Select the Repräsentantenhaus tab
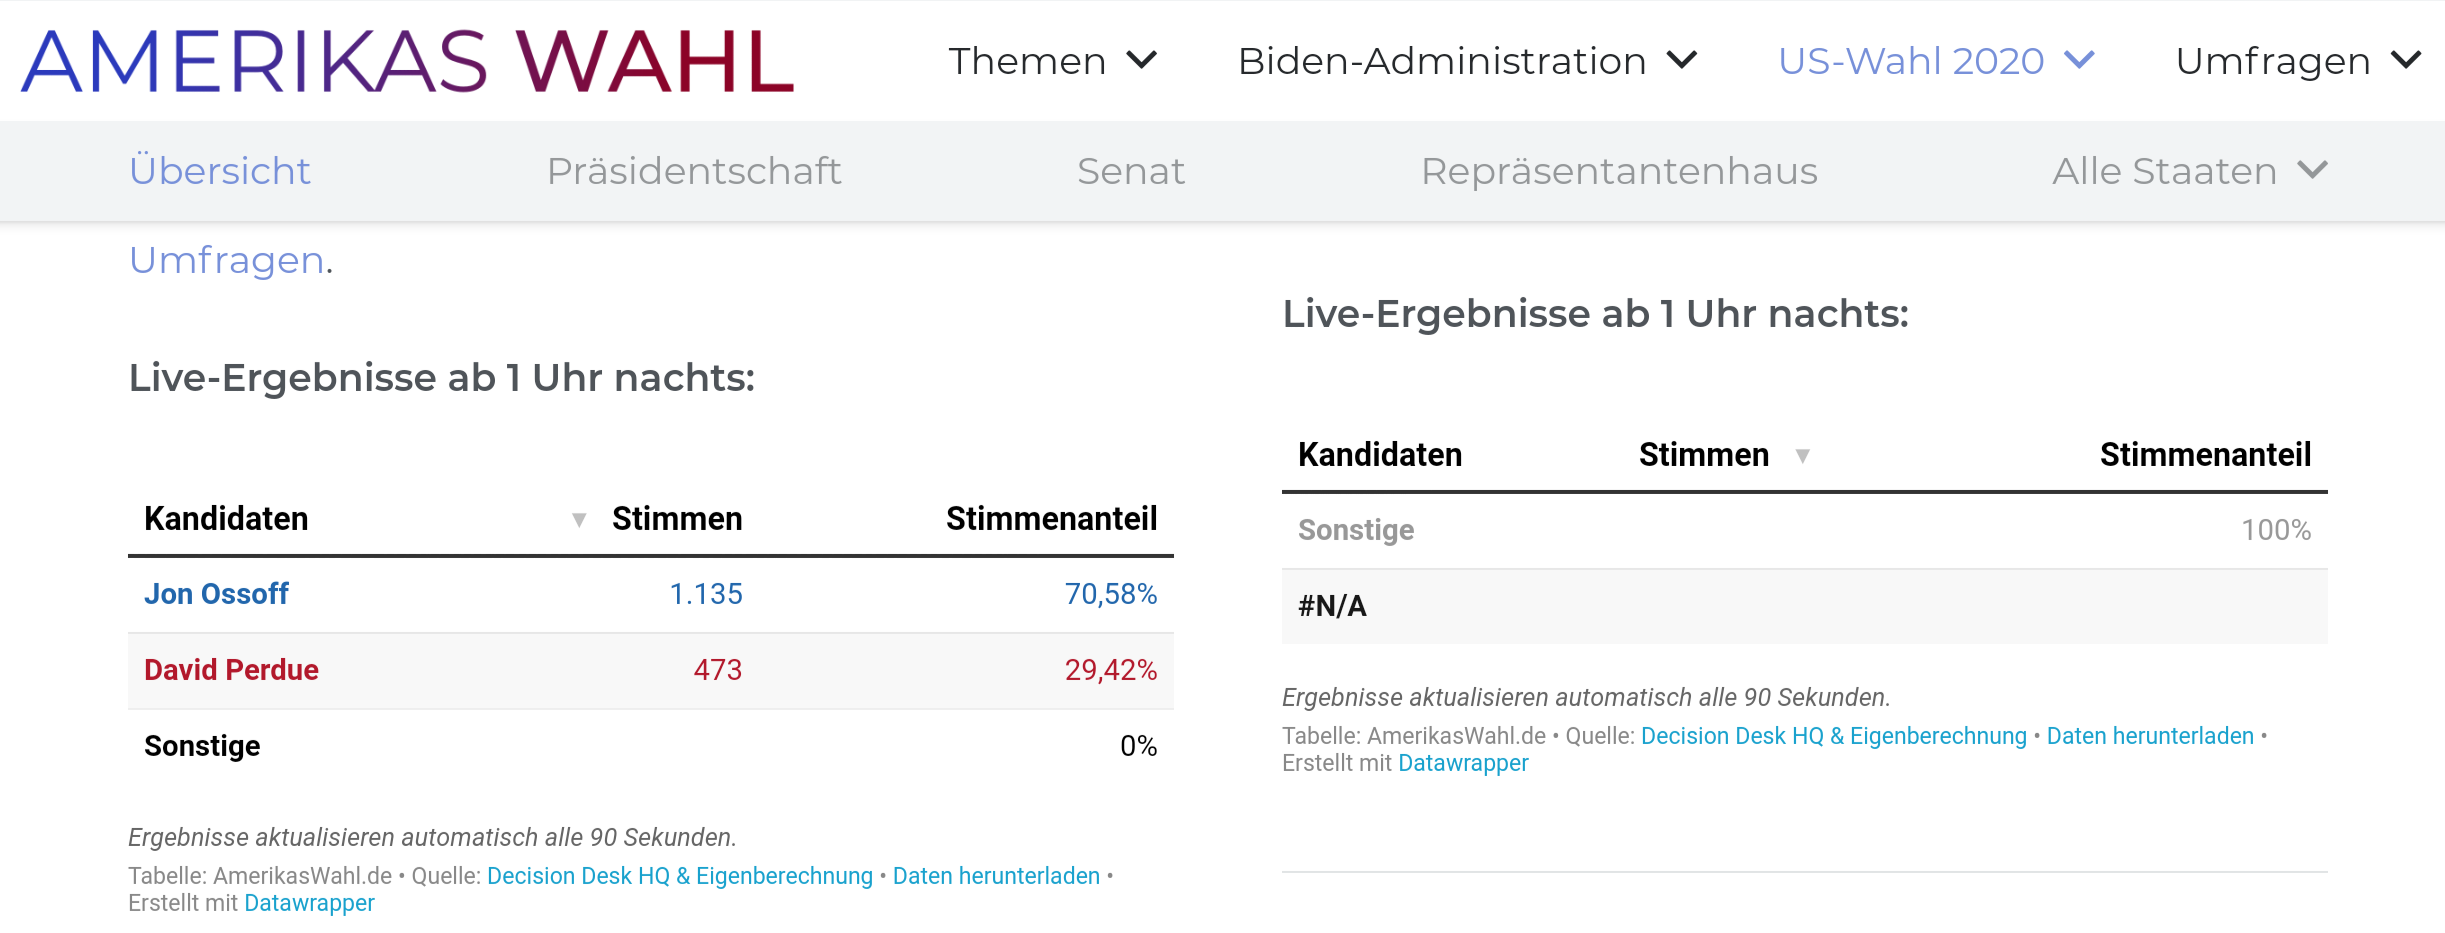Viewport: 2445px width, 933px height. (1619, 171)
